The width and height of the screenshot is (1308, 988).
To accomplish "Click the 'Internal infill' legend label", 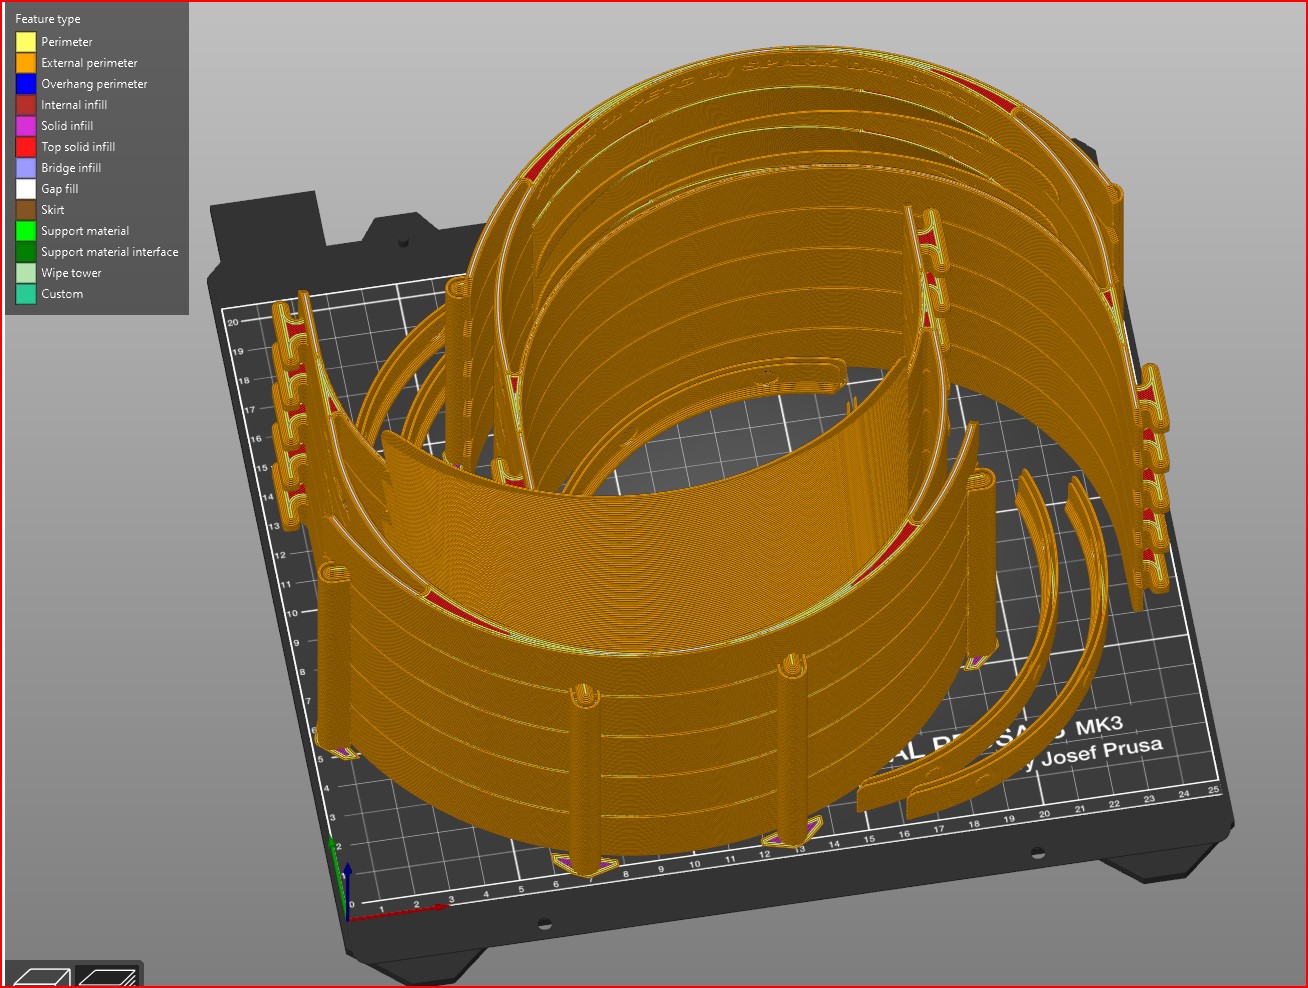I will click(74, 105).
